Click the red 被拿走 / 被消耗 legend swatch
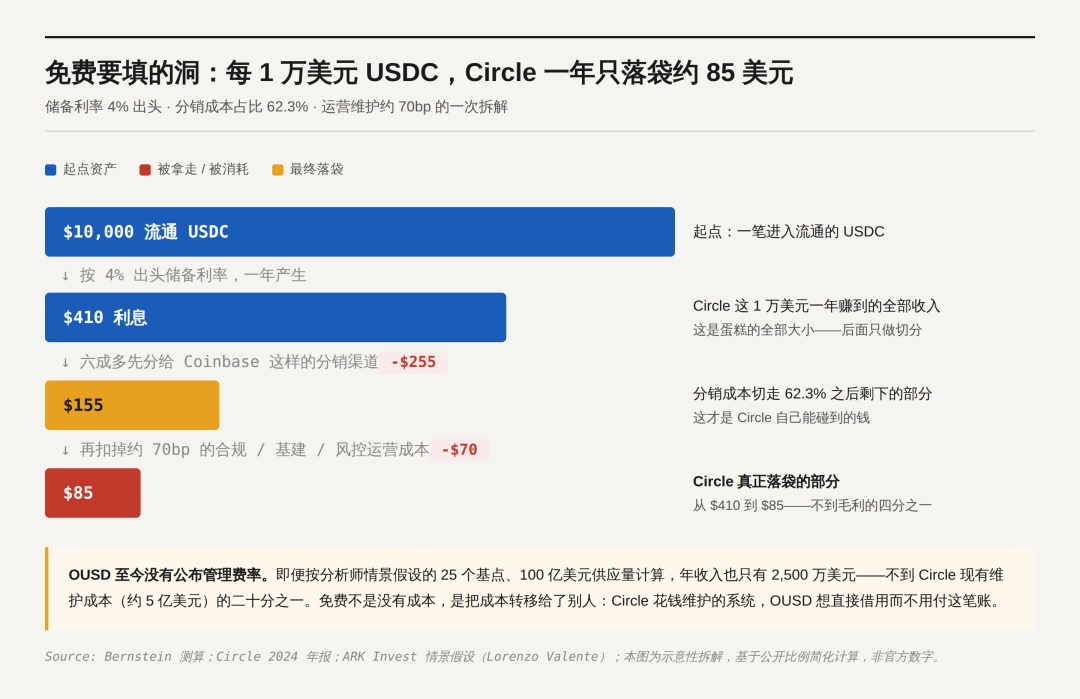The width and height of the screenshot is (1080, 699). point(145,170)
